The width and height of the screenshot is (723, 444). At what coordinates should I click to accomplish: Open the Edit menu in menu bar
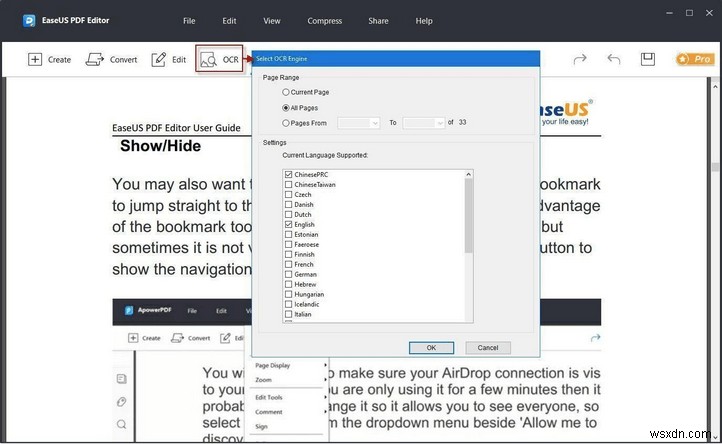pyautogui.click(x=229, y=21)
